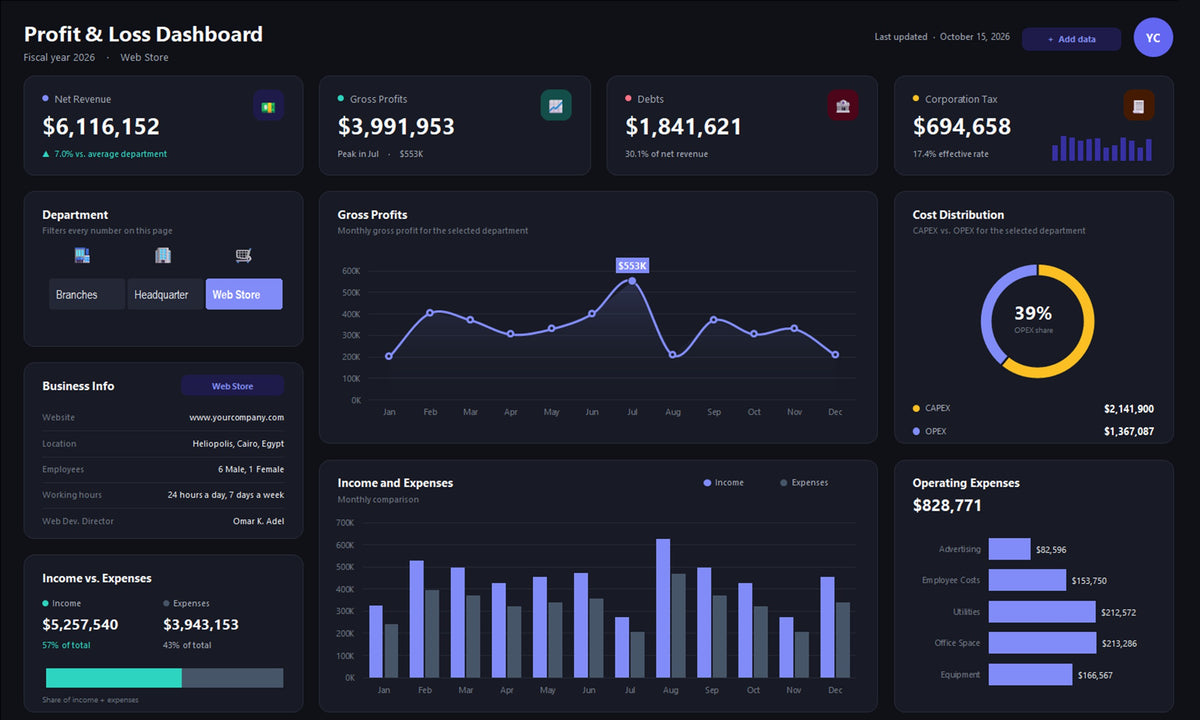Screen dimensions: 1200x720
Task: Click the Corporation Tax mini bar sparkline
Action: [1102, 149]
